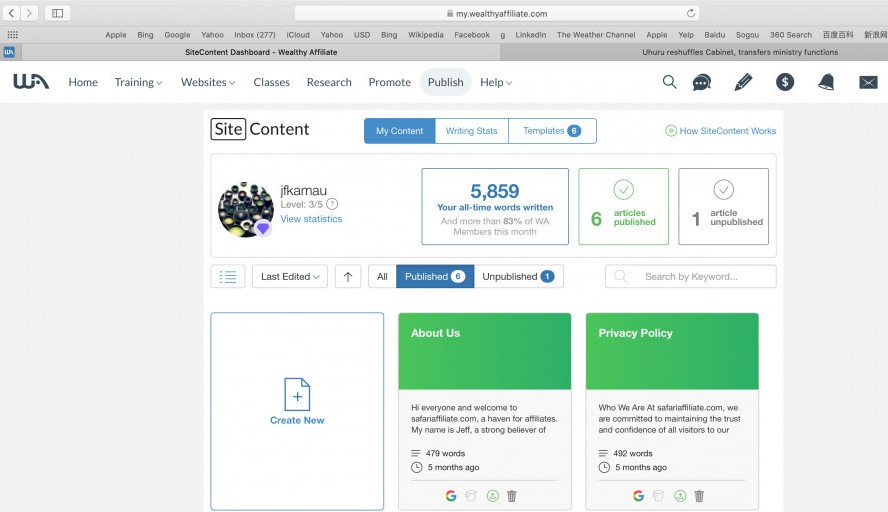Switch to list view icon
Image resolution: width=888 pixels, height=512 pixels.
coord(228,276)
